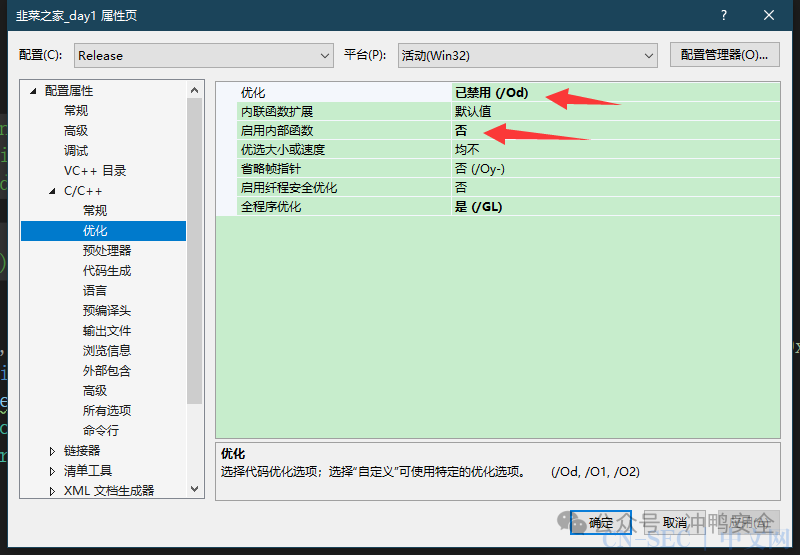Click the 配置属性 tree label

(x=69, y=91)
